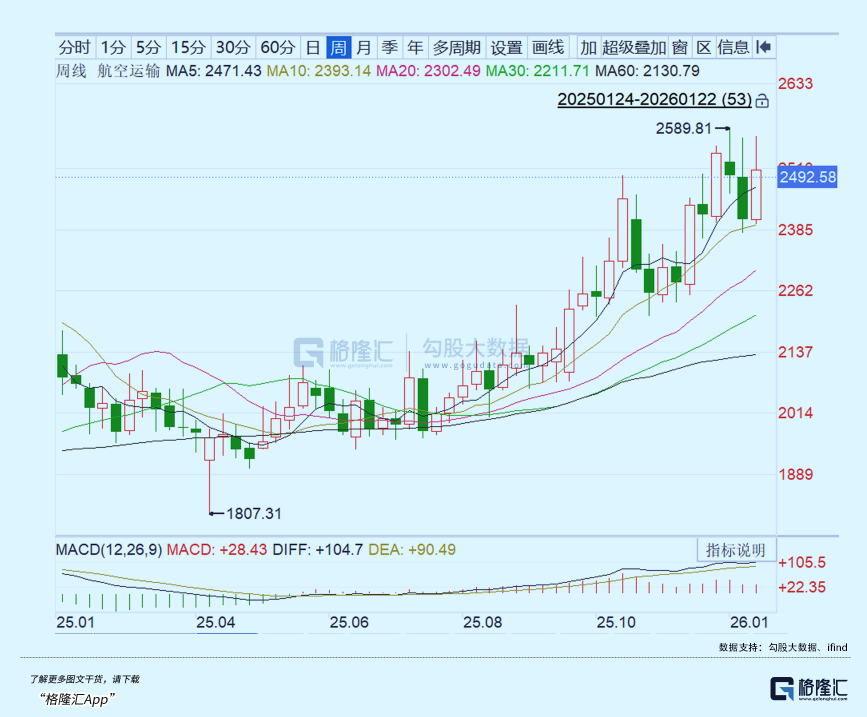Switch to the 分时 intraday tab

(74, 47)
